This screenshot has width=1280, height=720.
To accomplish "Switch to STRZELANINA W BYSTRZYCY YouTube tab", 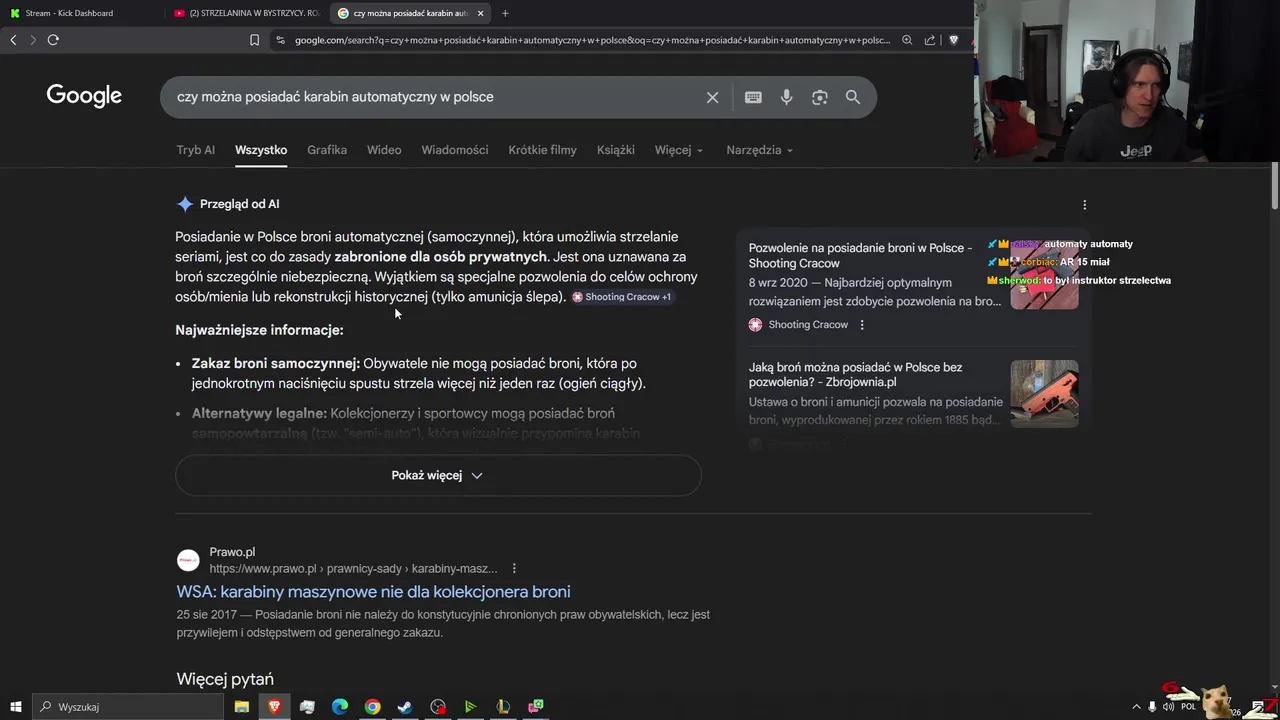I will pos(247,13).
